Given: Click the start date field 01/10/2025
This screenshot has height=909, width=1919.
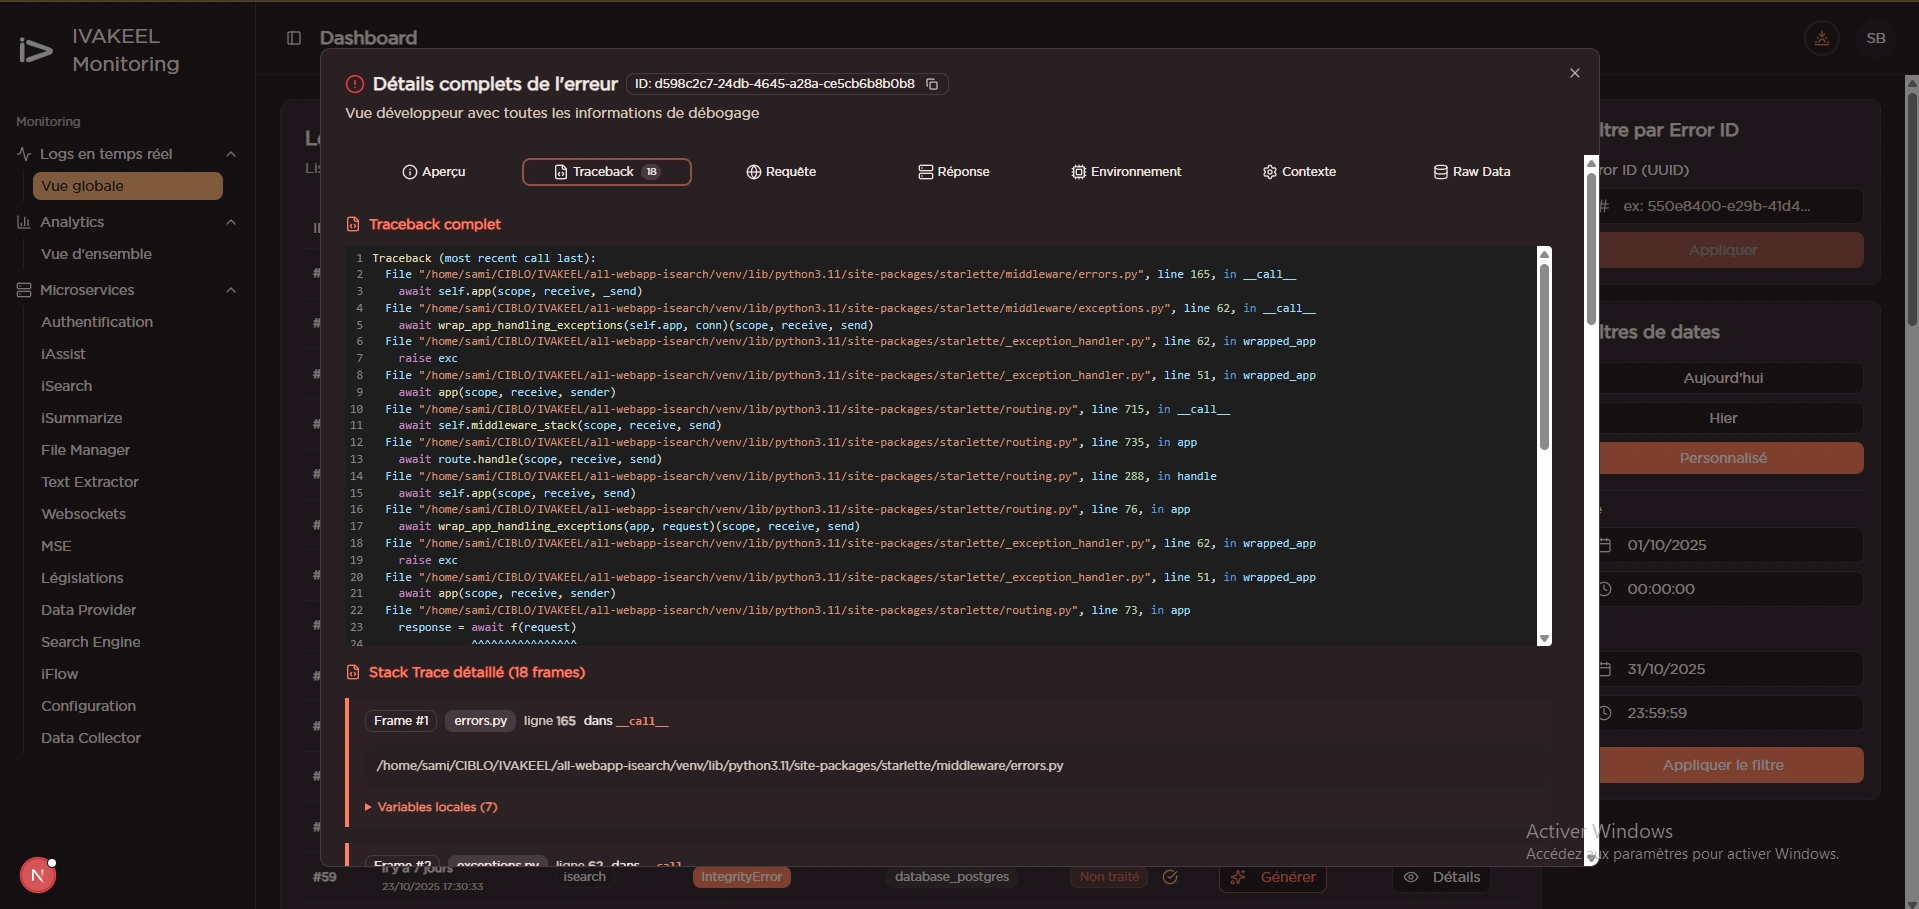Looking at the screenshot, I should 1731,545.
